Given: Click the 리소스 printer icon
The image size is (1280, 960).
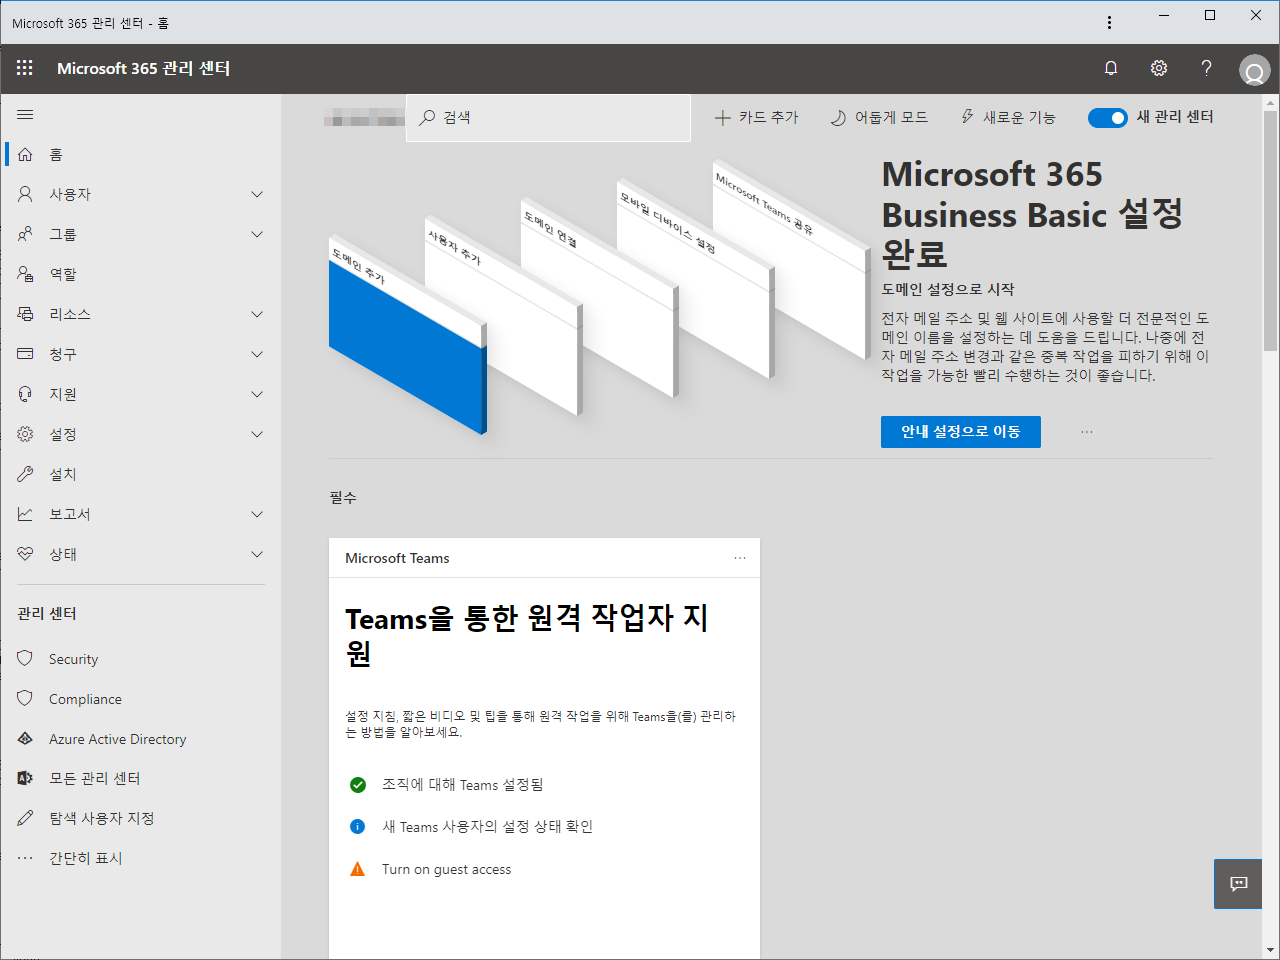Looking at the screenshot, I should (x=25, y=314).
